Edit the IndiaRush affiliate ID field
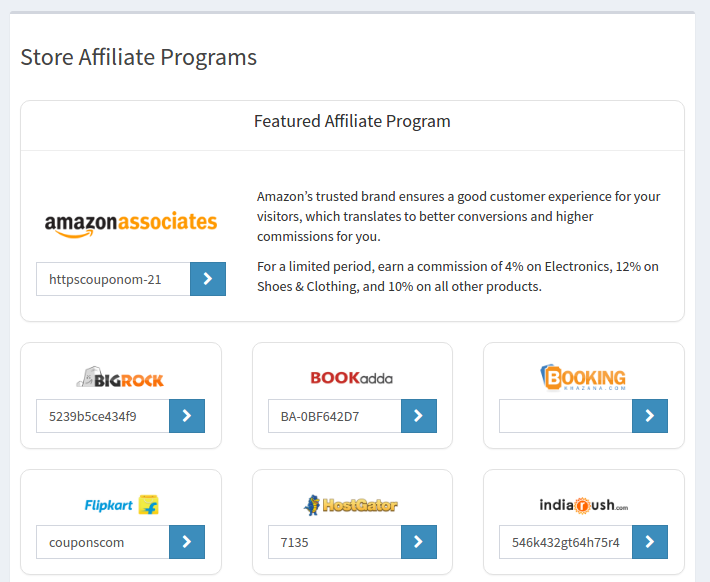Viewport: 710px width, 582px height. (x=566, y=542)
